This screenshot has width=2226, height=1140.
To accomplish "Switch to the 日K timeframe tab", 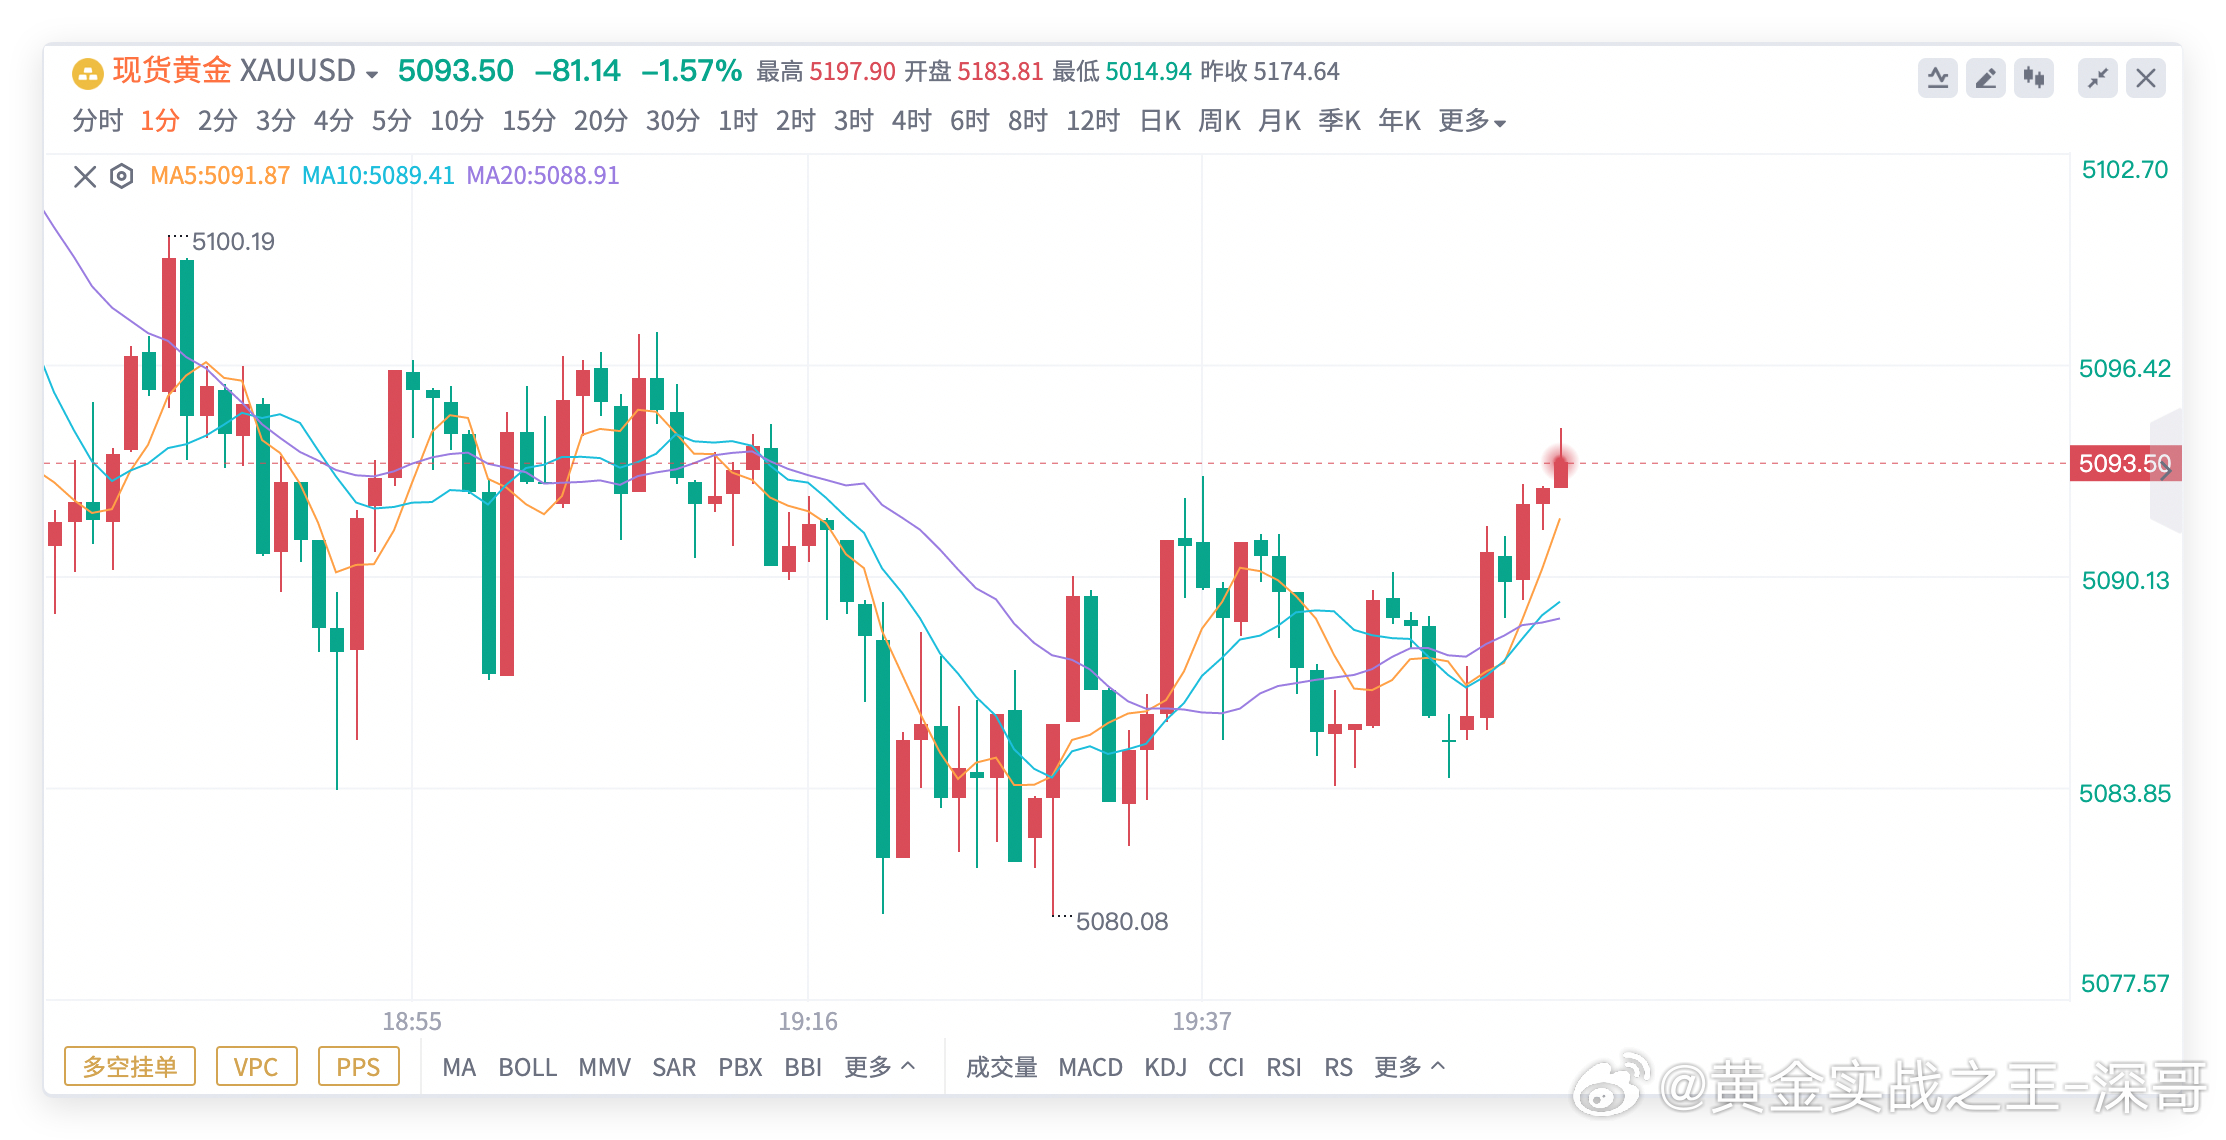I will [1161, 120].
